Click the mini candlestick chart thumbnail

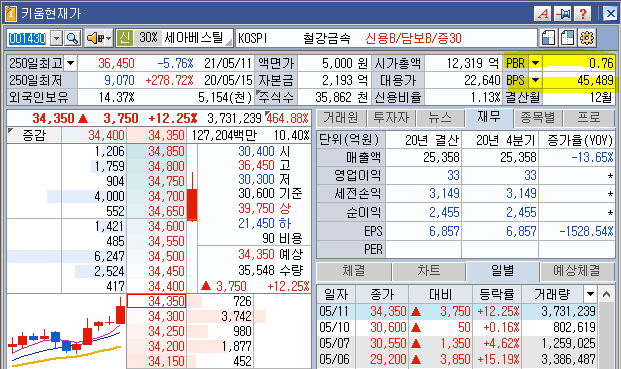point(66,331)
